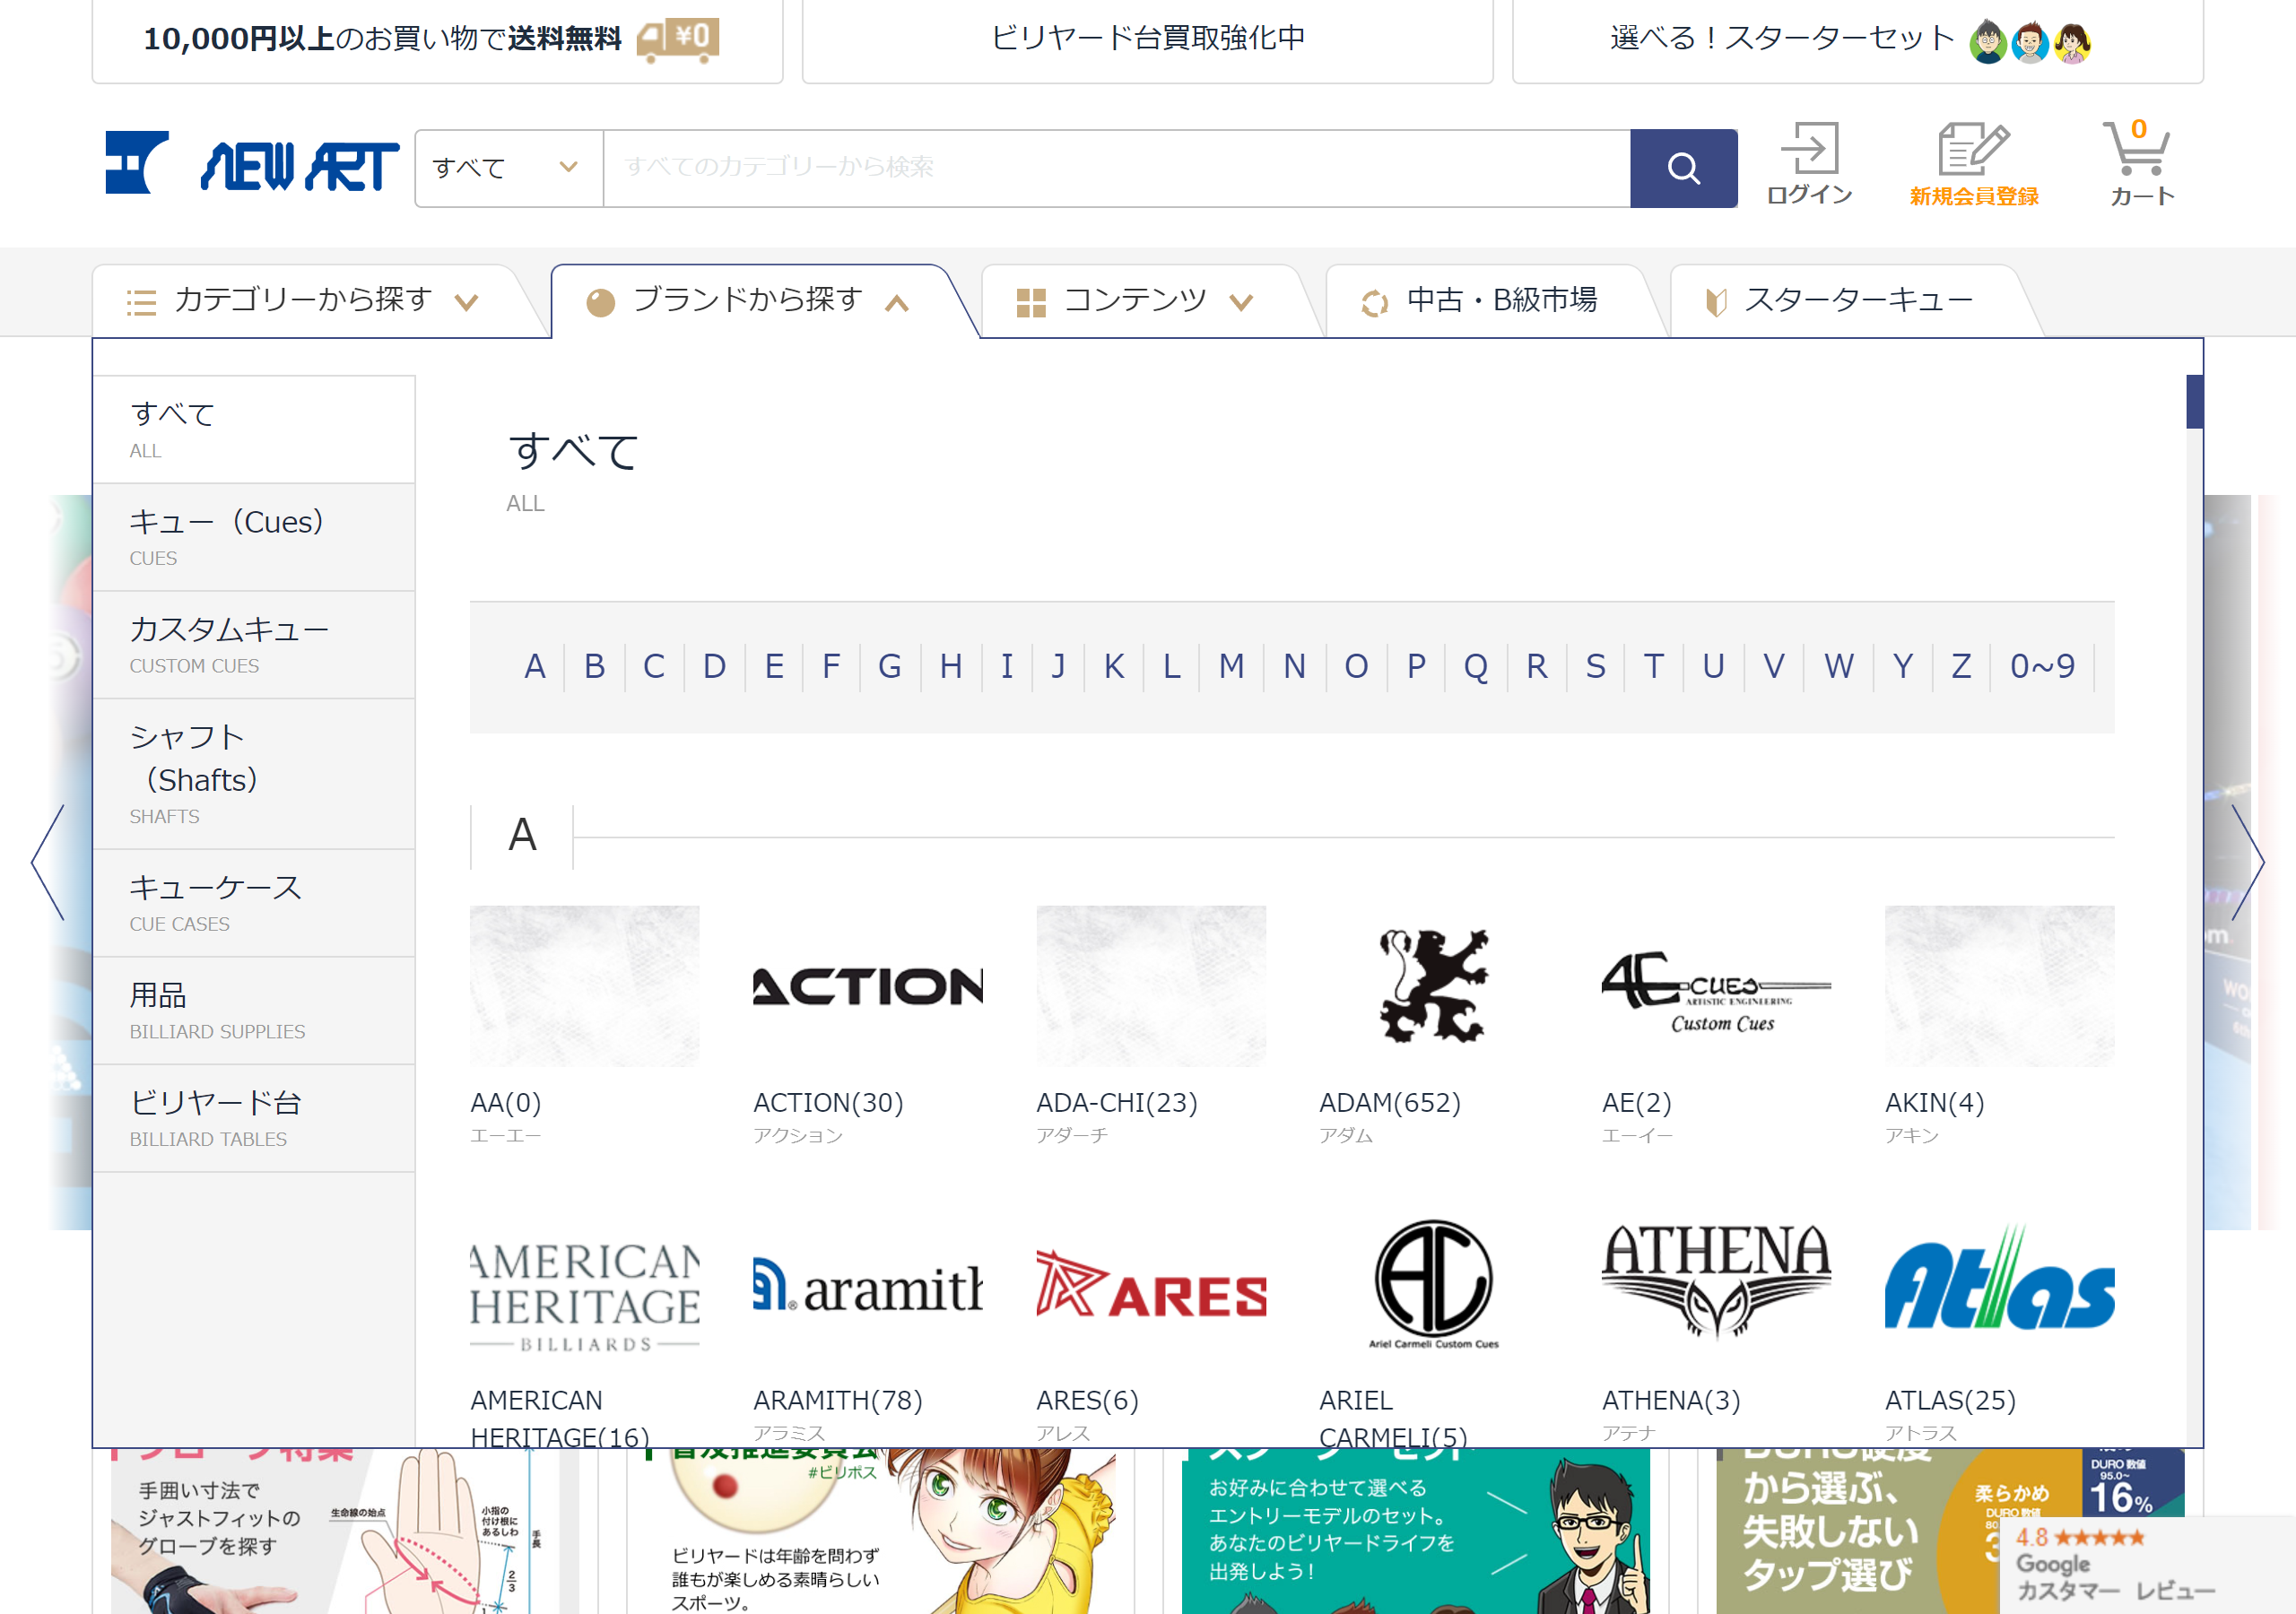Screen dimensions: 2296x1614
Task: Jump to brands starting with M
Action: pos(1231,666)
